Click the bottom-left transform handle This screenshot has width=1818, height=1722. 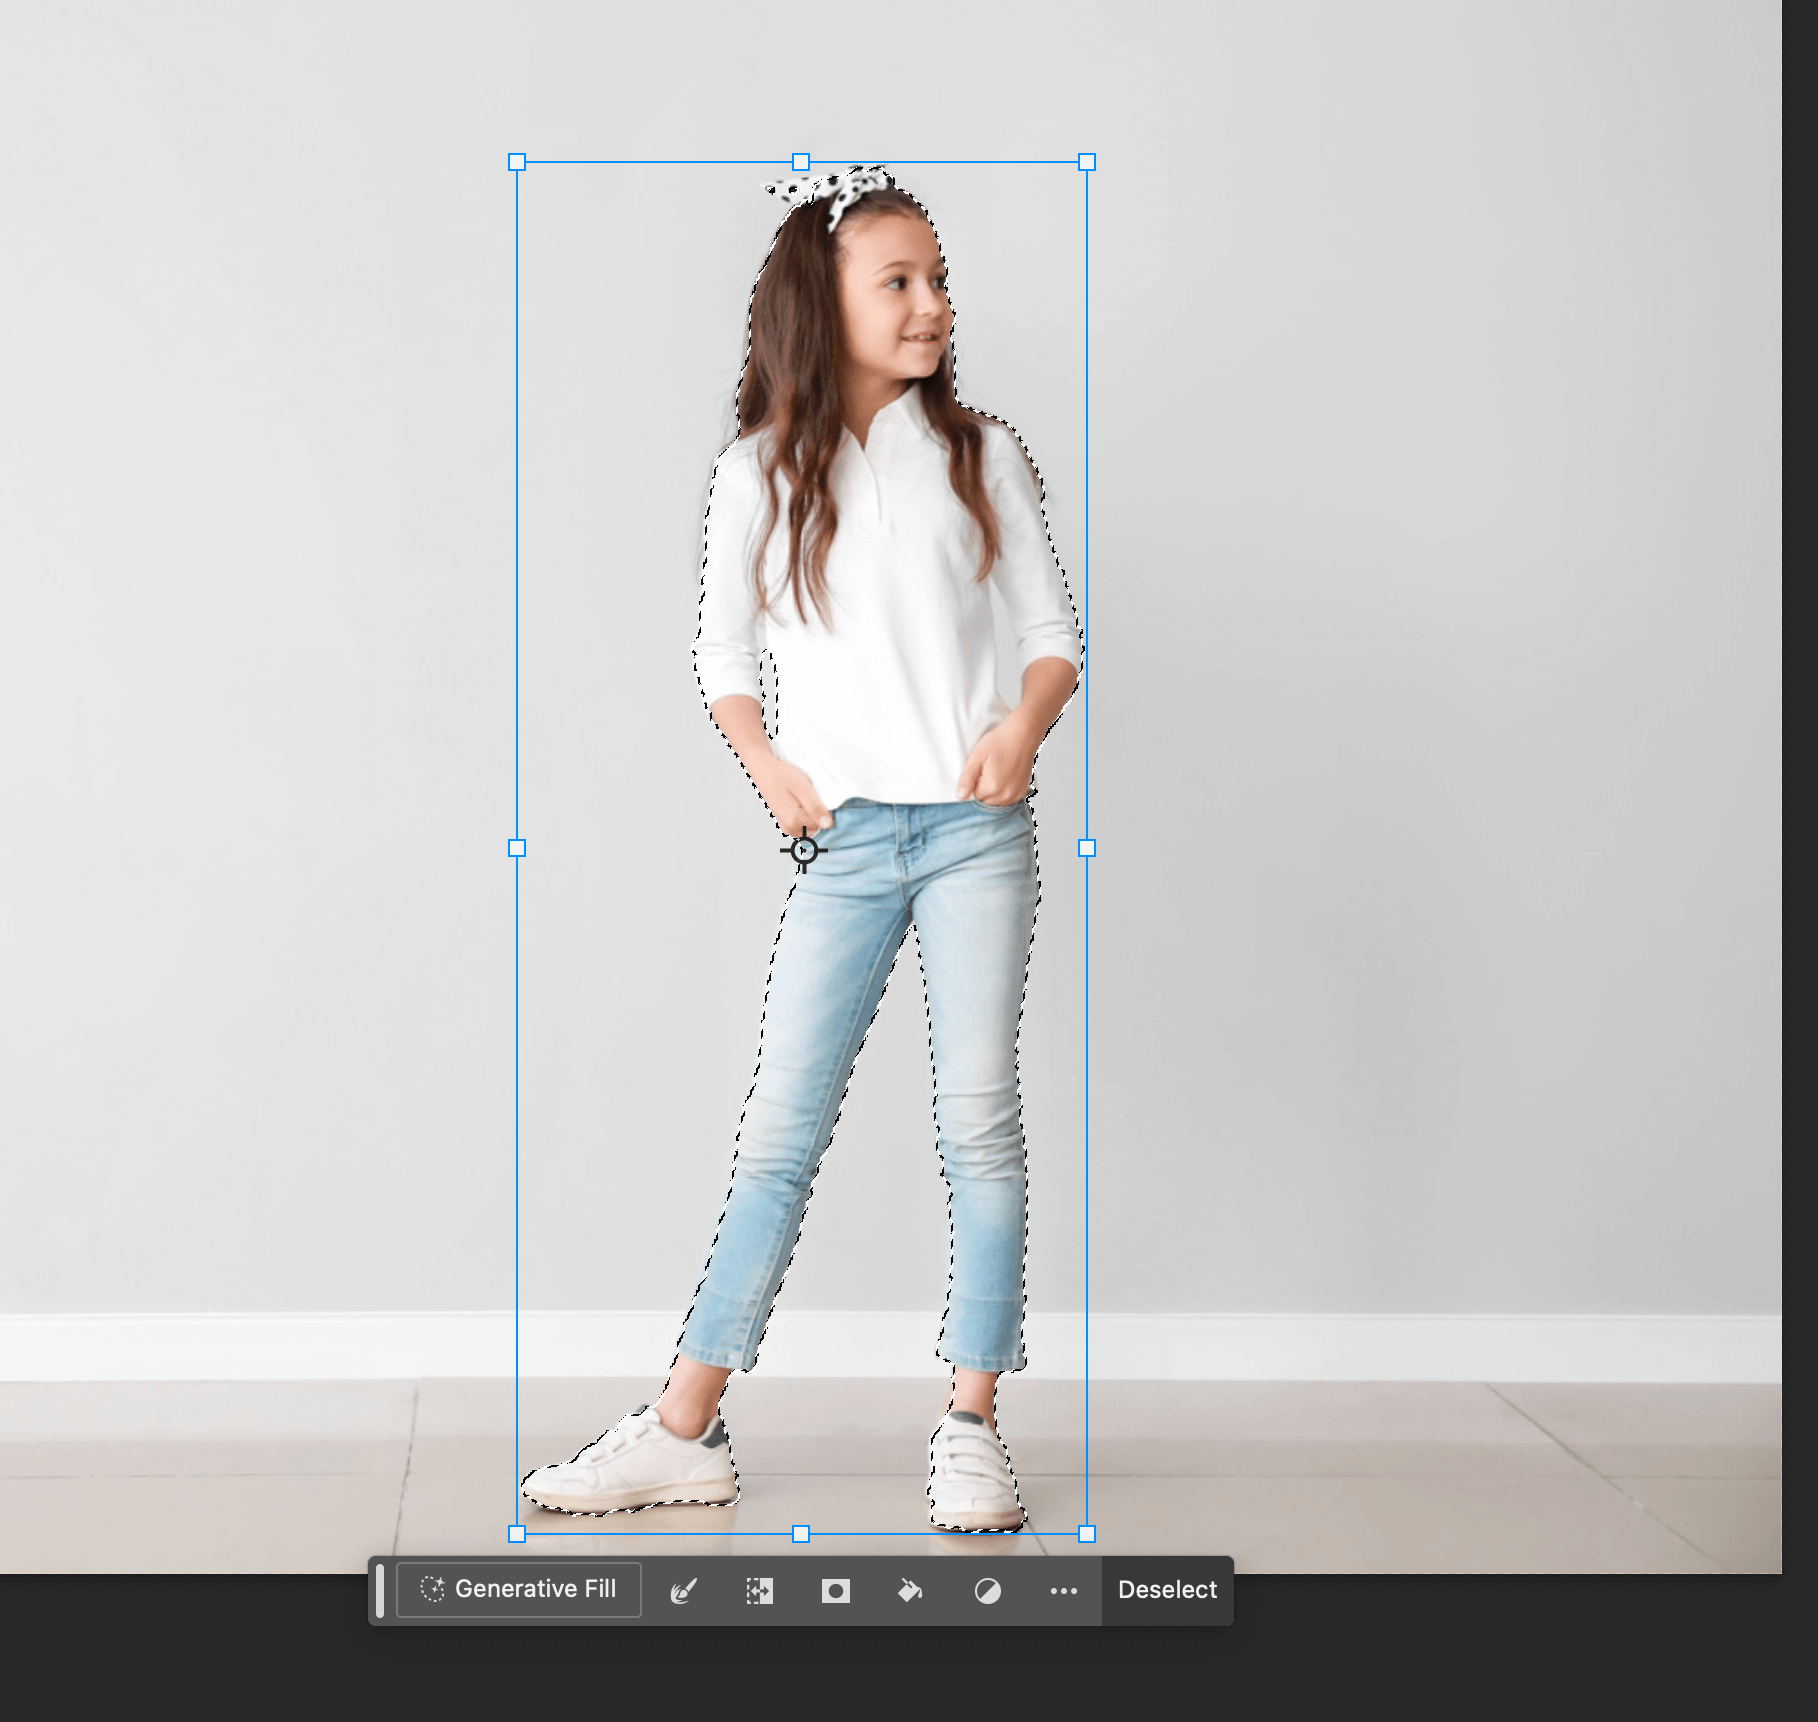coord(517,1534)
